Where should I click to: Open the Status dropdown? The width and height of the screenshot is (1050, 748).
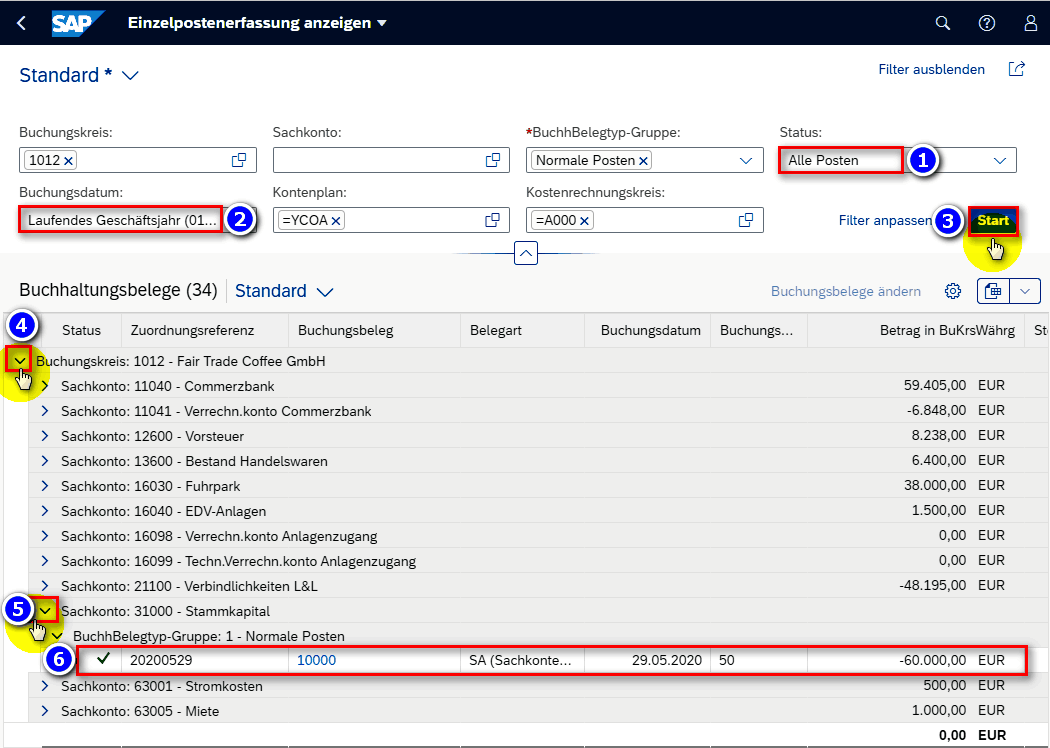[999, 160]
